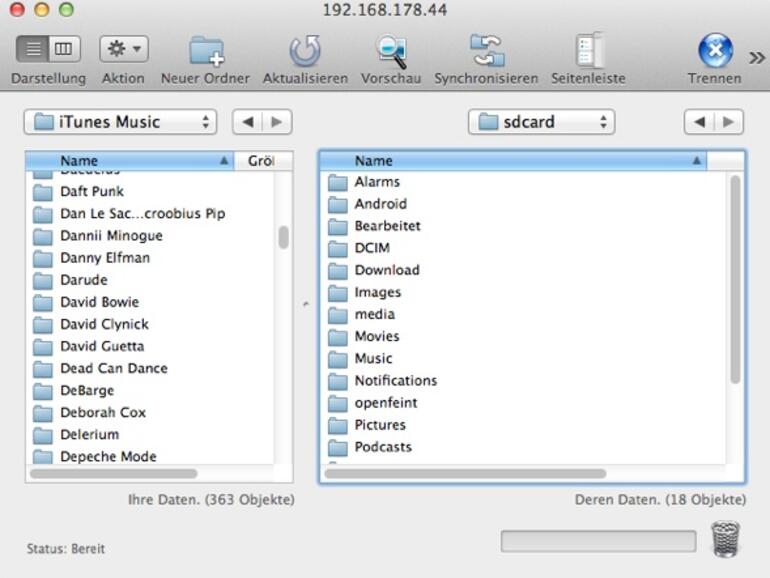
Task: Click the Music folder icon
Action: coord(338,359)
